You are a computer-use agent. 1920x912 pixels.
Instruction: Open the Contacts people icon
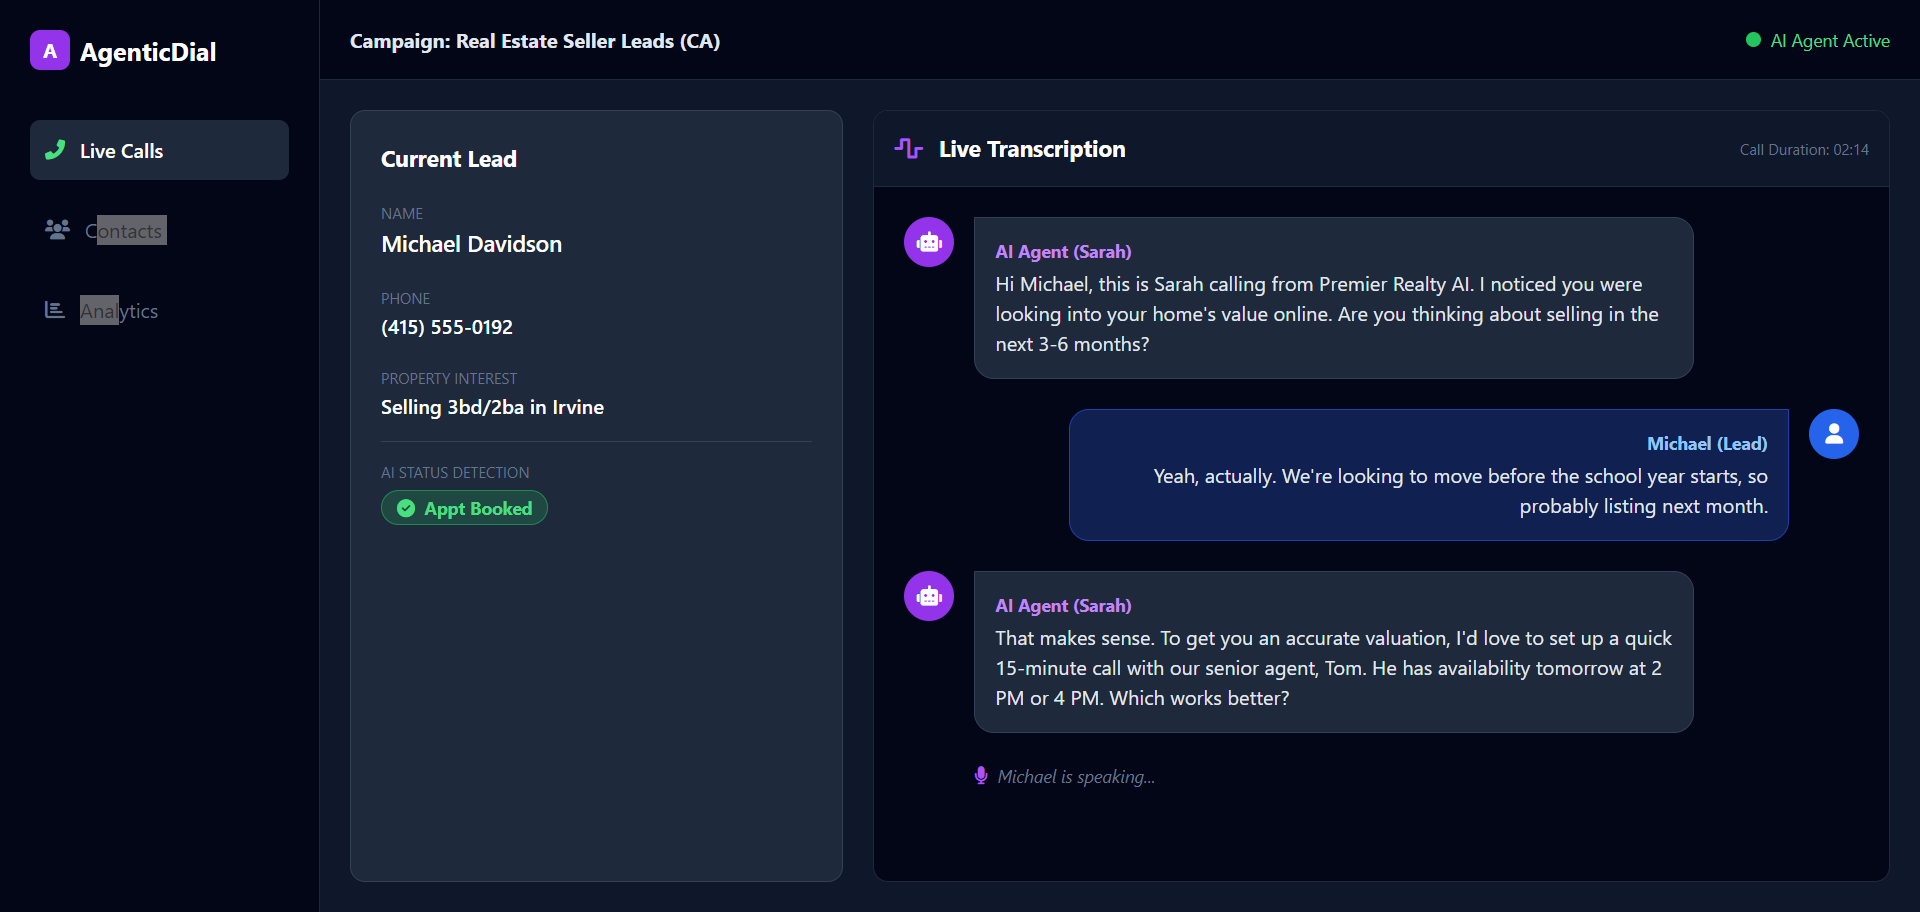tap(57, 229)
